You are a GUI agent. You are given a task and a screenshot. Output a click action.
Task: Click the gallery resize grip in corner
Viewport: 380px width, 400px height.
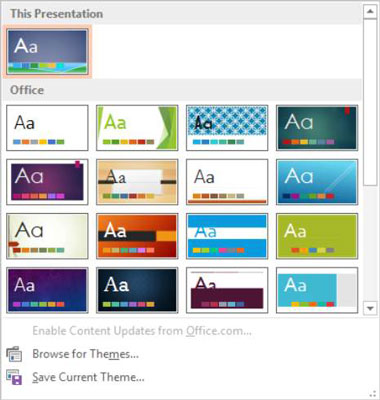[373, 393]
